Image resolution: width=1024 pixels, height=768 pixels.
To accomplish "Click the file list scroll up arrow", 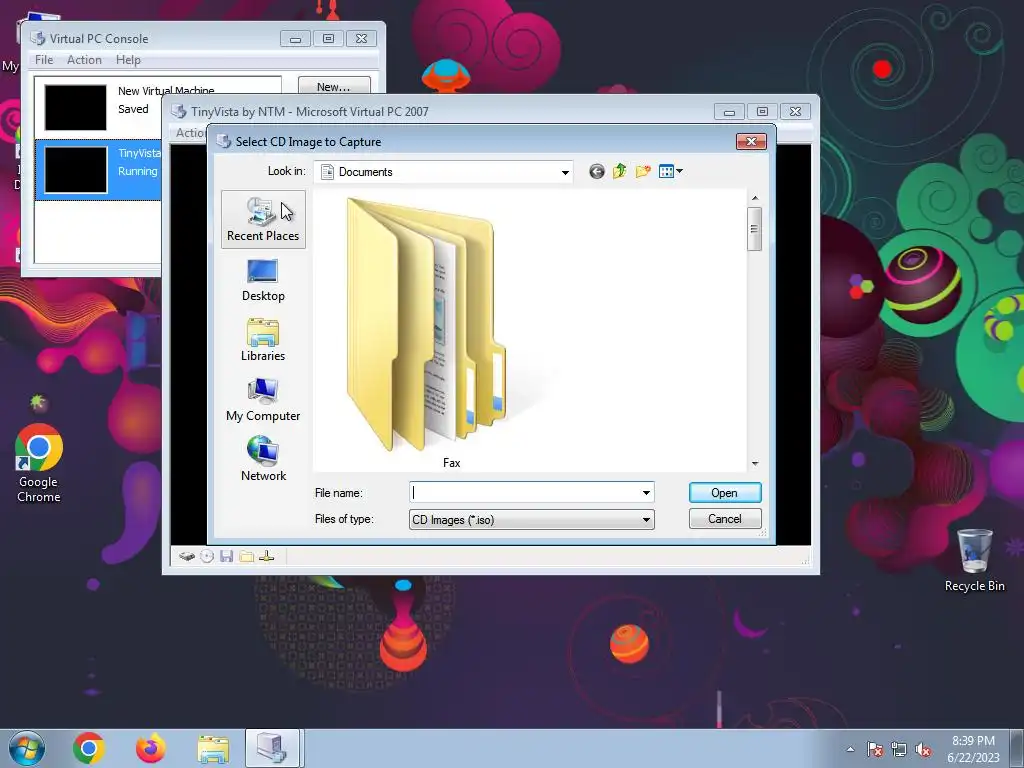I will tap(755, 198).
